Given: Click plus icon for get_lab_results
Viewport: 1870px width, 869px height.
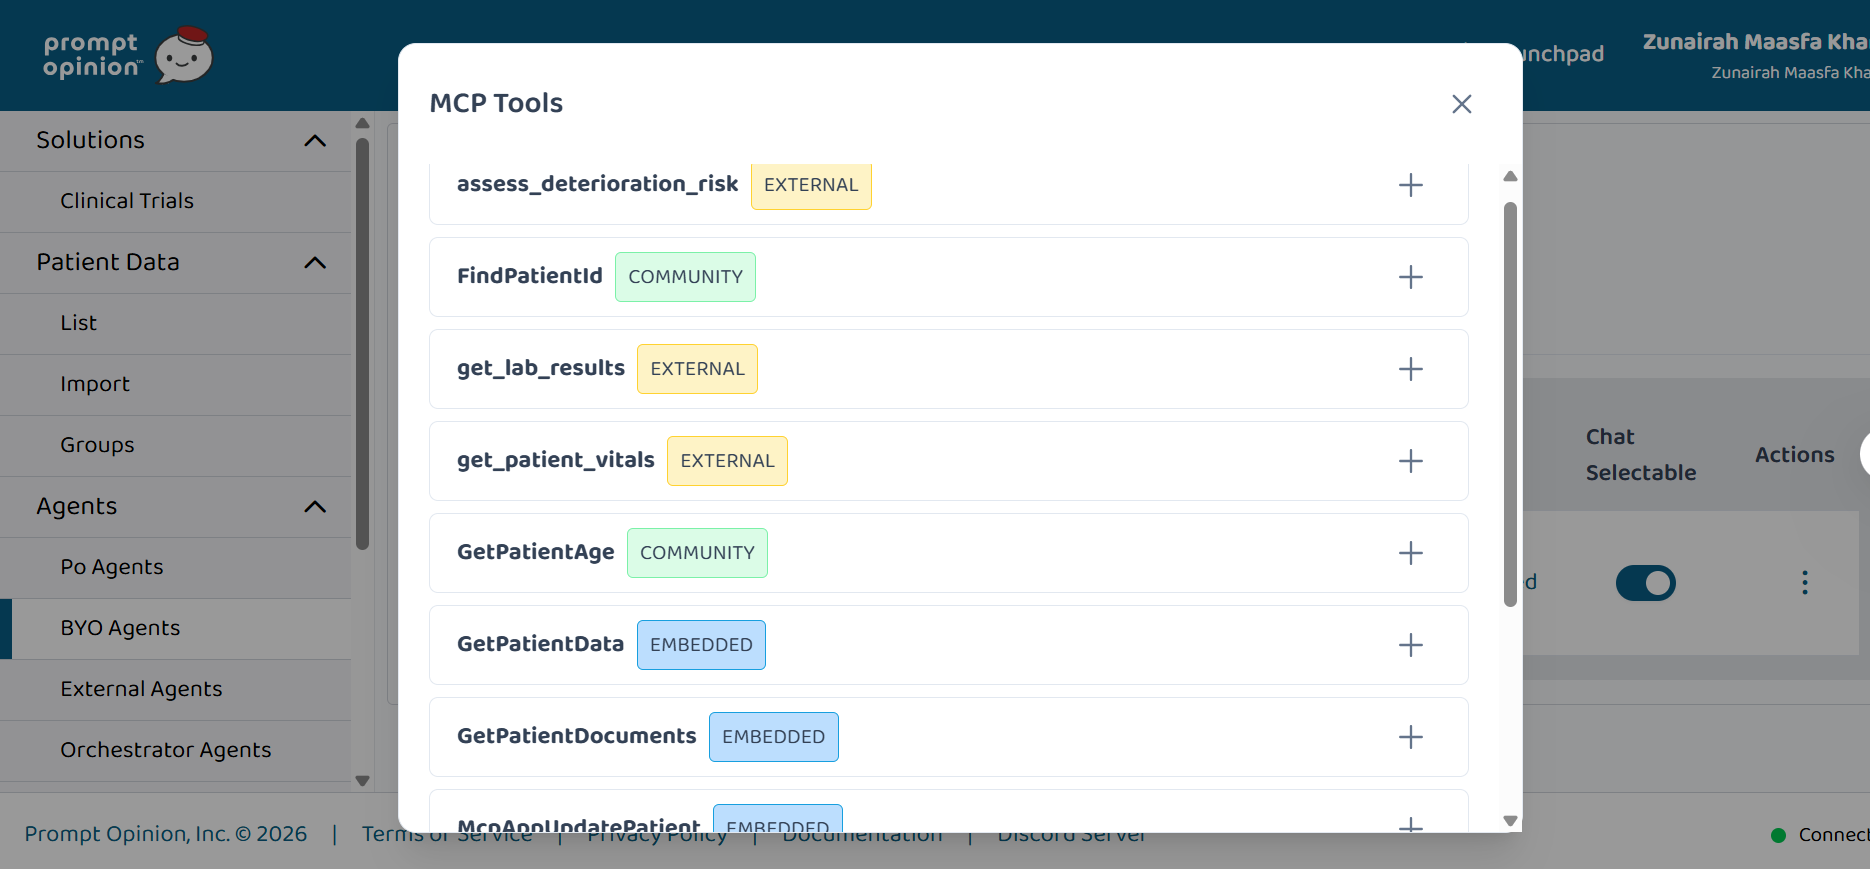Looking at the screenshot, I should tap(1410, 369).
